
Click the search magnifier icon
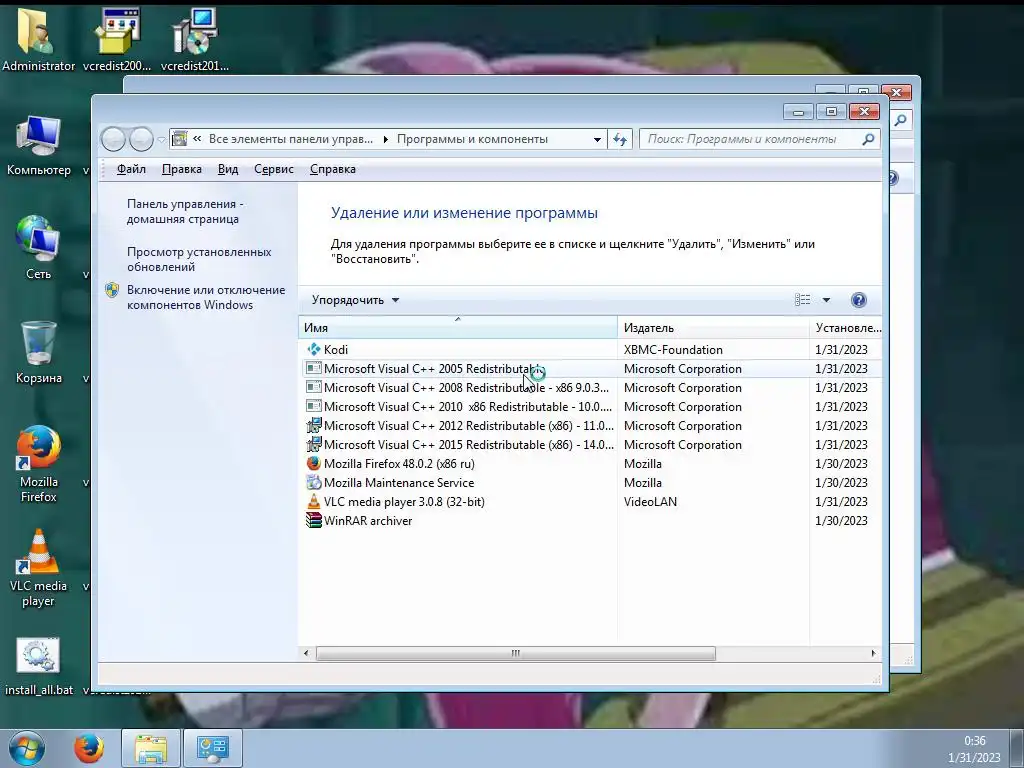[x=868, y=139]
